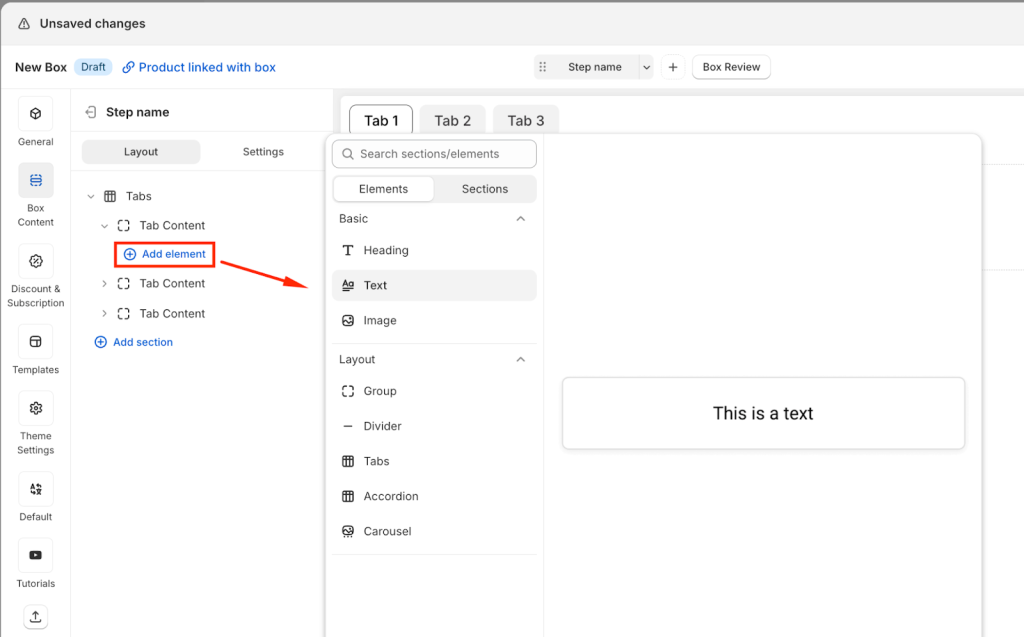The height and width of the screenshot is (637, 1024).
Task: Select the Discount & Subscription icon
Action: click(x=36, y=262)
